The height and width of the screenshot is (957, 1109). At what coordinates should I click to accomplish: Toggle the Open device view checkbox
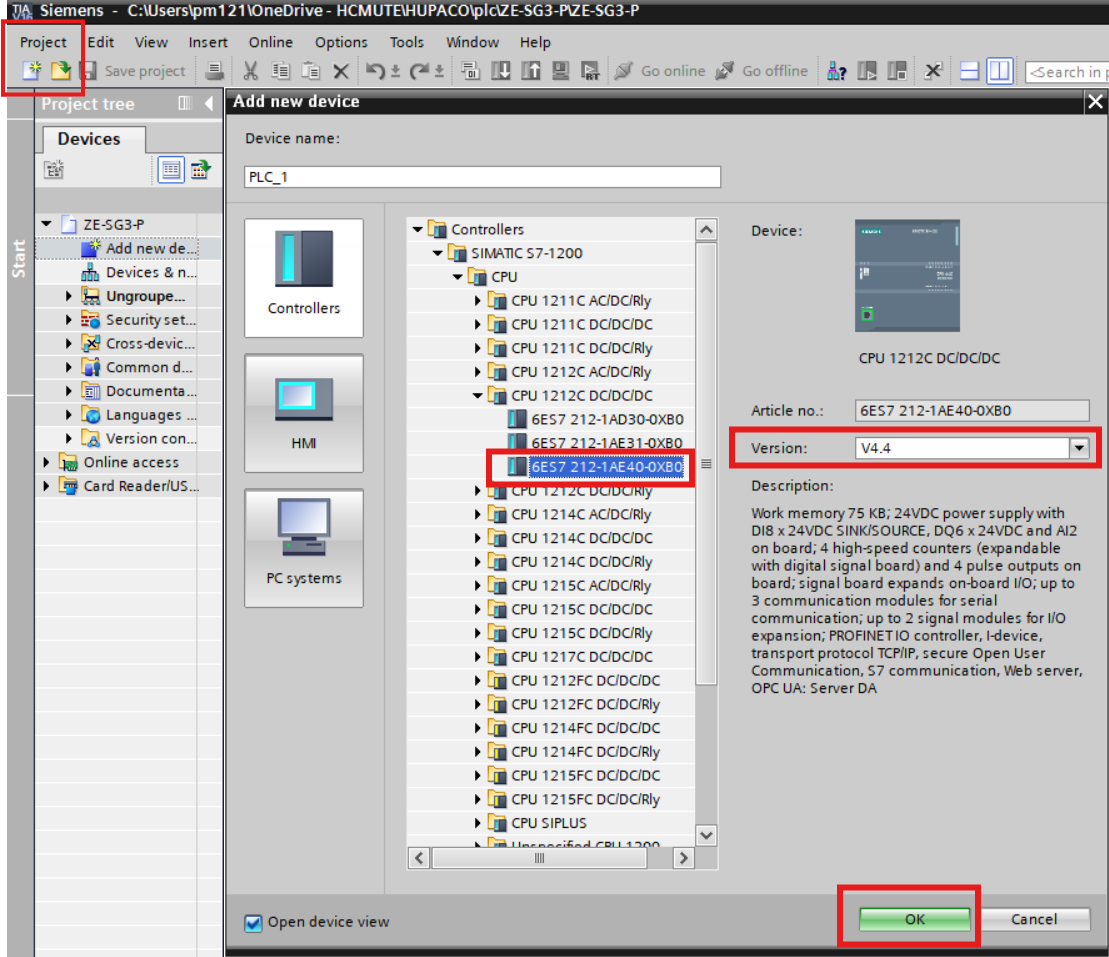point(253,922)
